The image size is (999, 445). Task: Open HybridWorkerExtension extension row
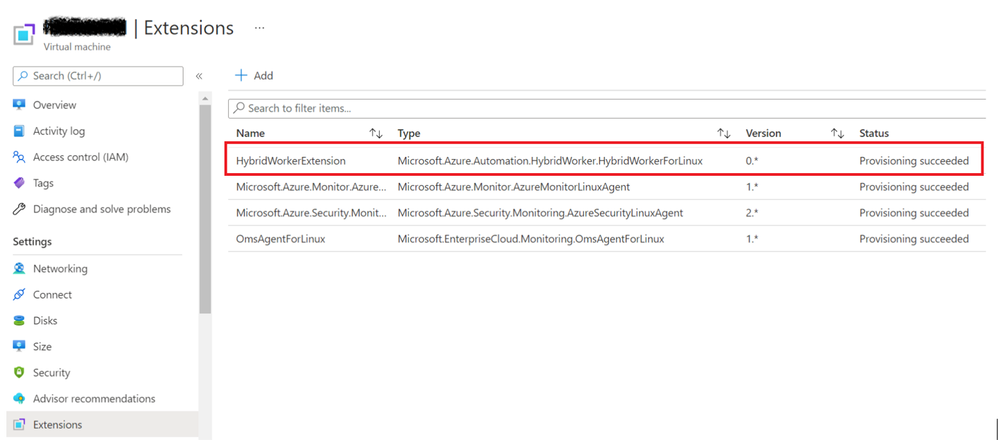pos(607,161)
